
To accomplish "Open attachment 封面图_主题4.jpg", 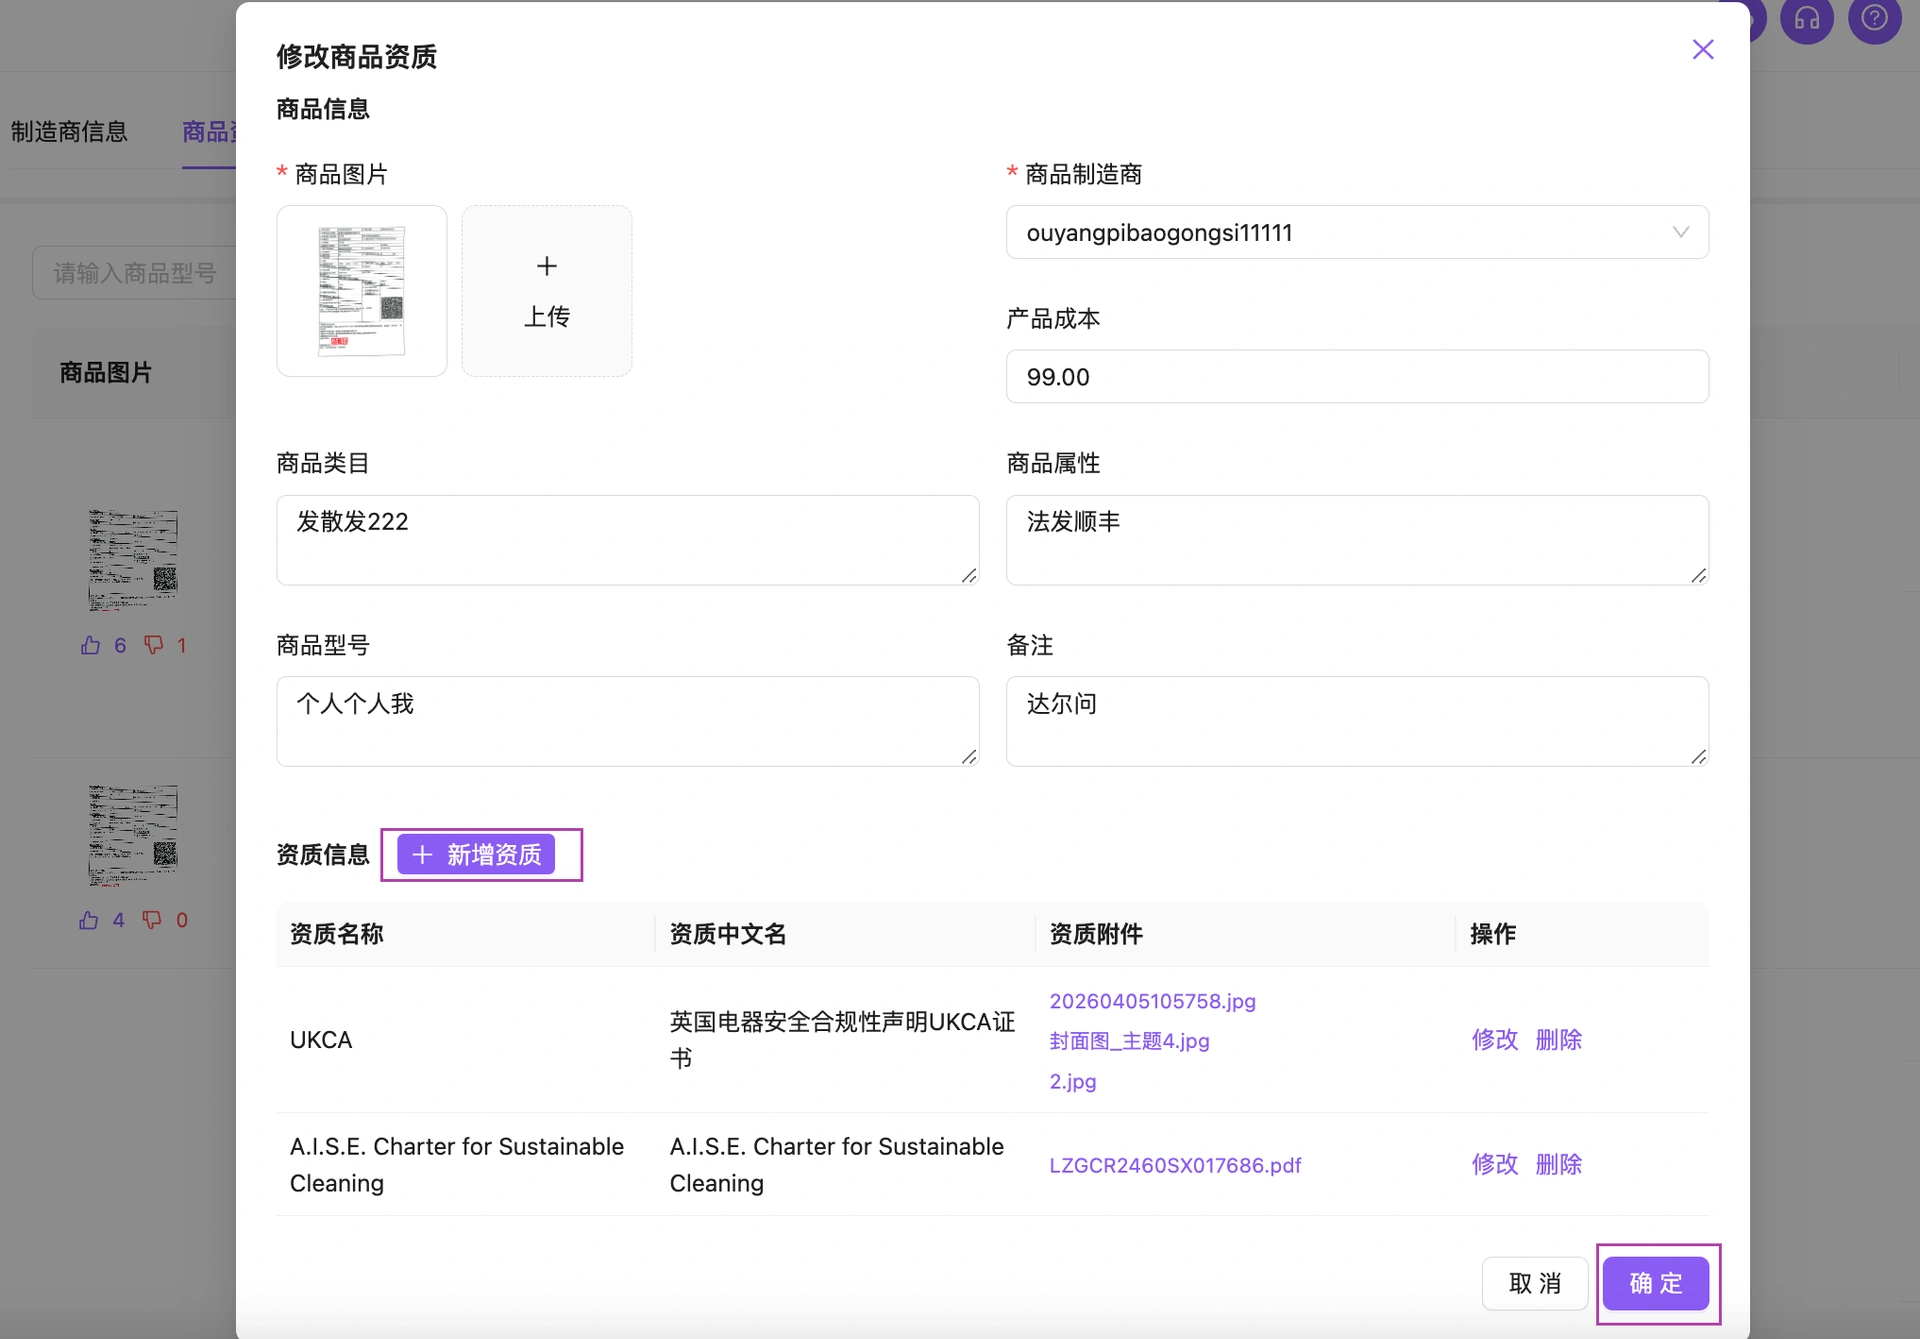I will (x=1129, y=1041).
